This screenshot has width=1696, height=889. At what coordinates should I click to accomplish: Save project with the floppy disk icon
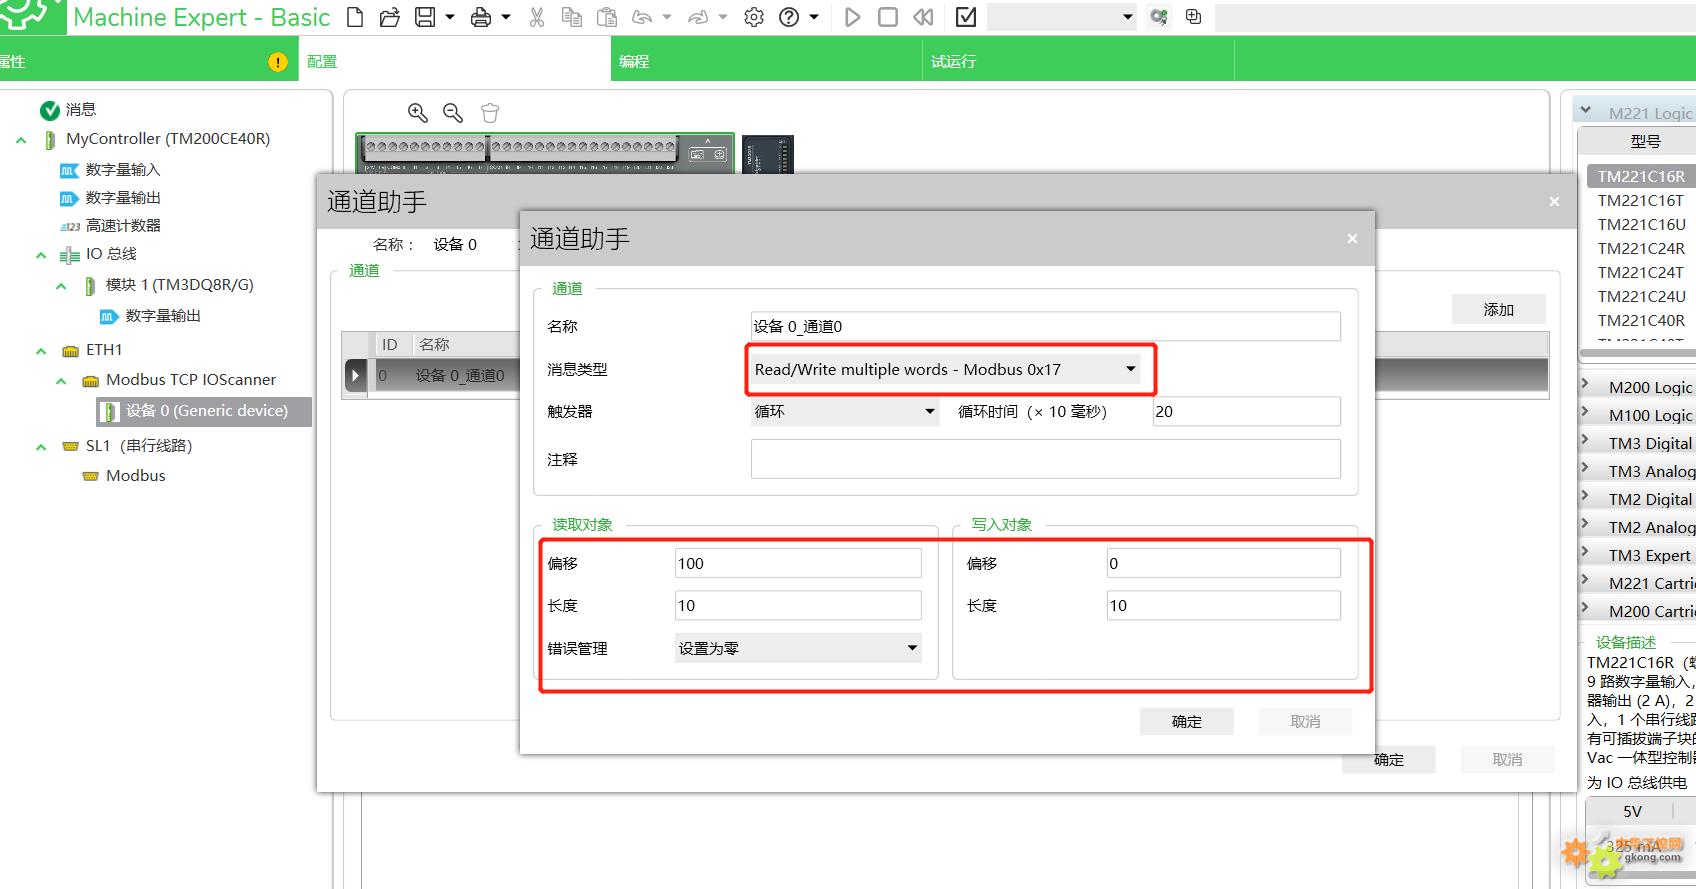pos(425,17)
